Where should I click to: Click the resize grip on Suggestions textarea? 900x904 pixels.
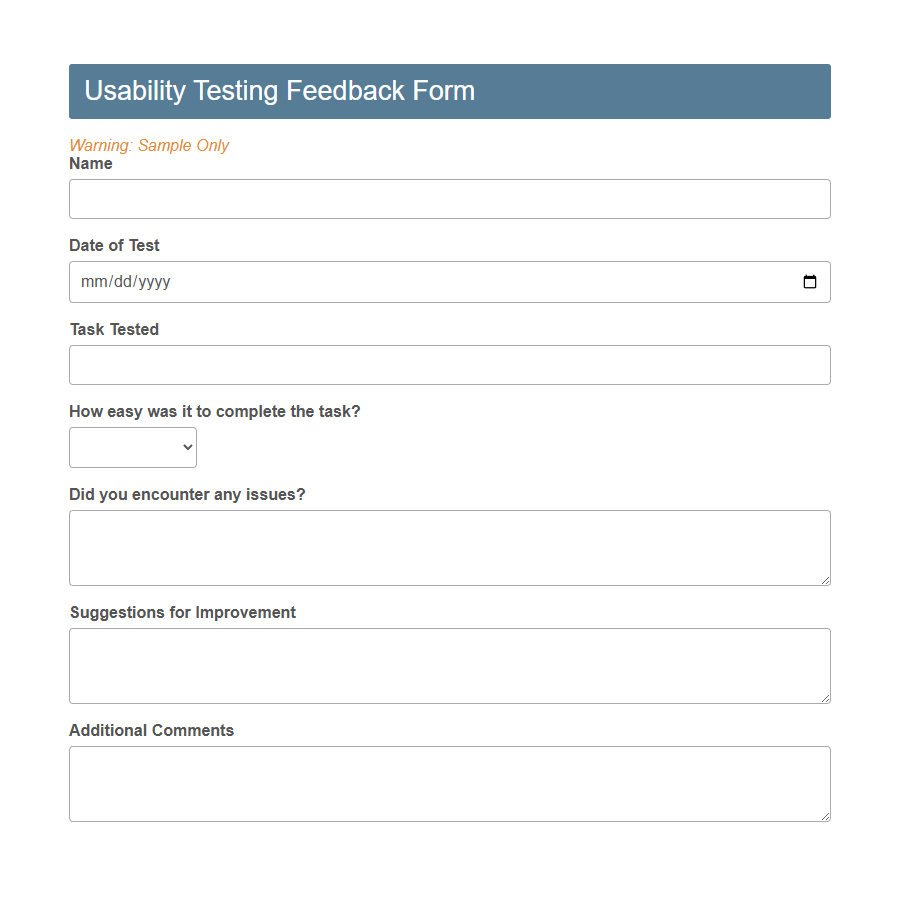(825, 699)
